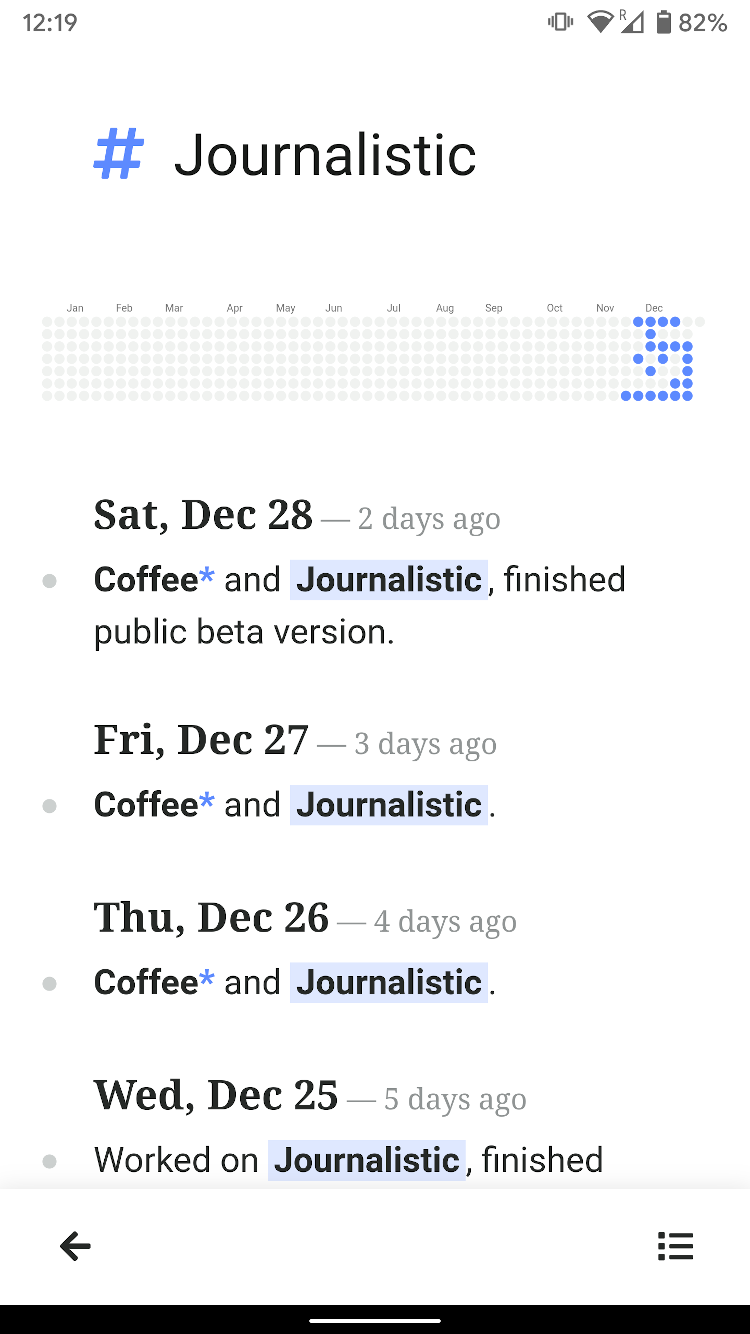Tap Journalistic tag in Dec 25 entry
Screen dimensions: 750x1334
pyautogui.click(x=366, y=1160)
